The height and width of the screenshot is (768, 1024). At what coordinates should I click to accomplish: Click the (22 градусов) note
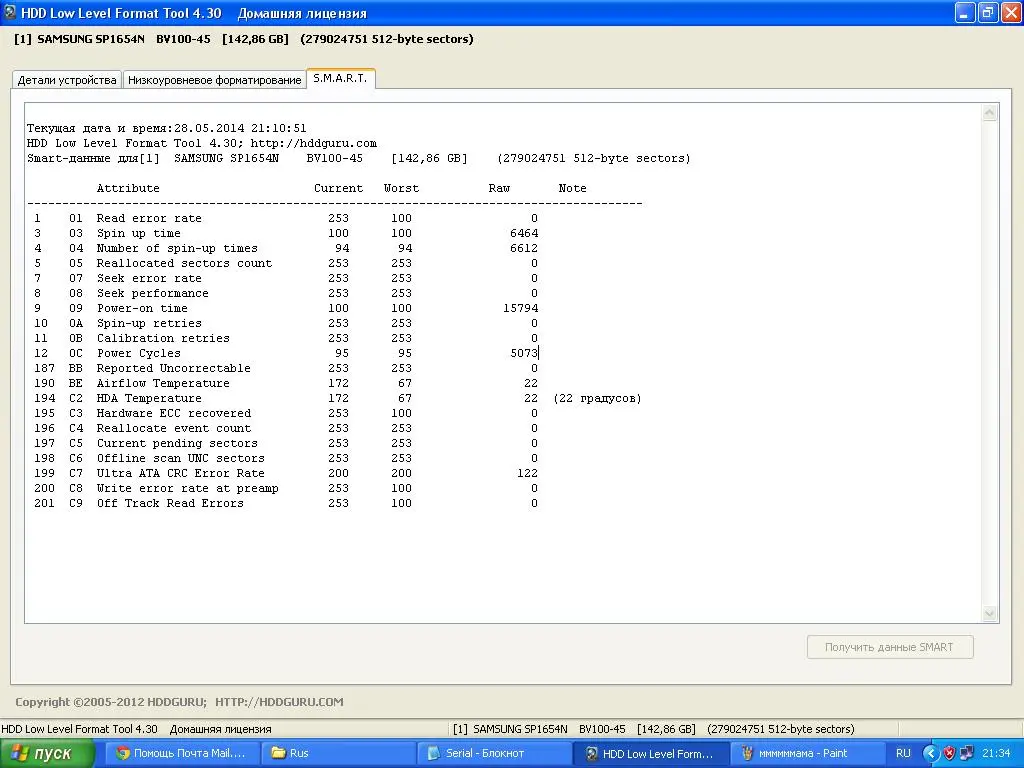[x=597, y=398]
